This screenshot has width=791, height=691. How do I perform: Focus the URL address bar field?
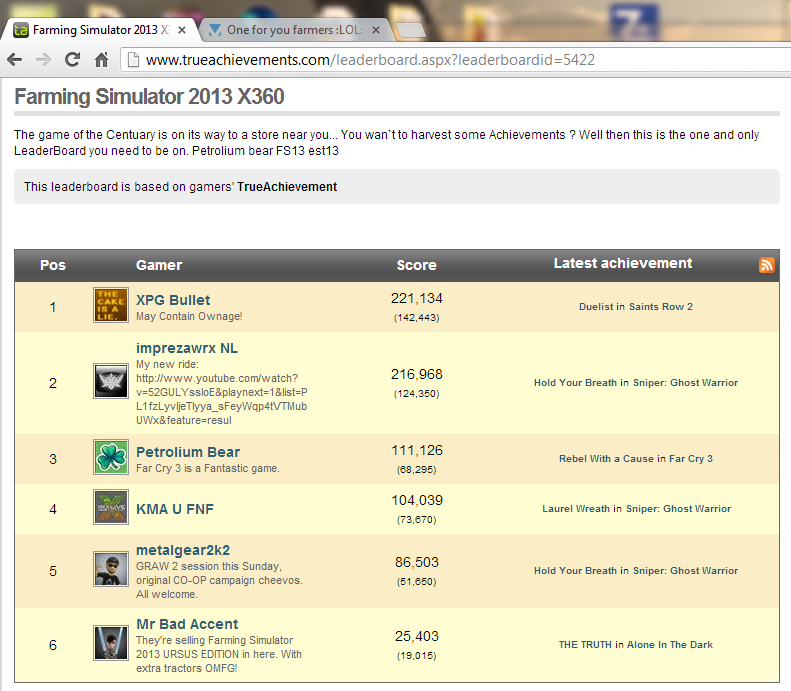tap(450, 60)
